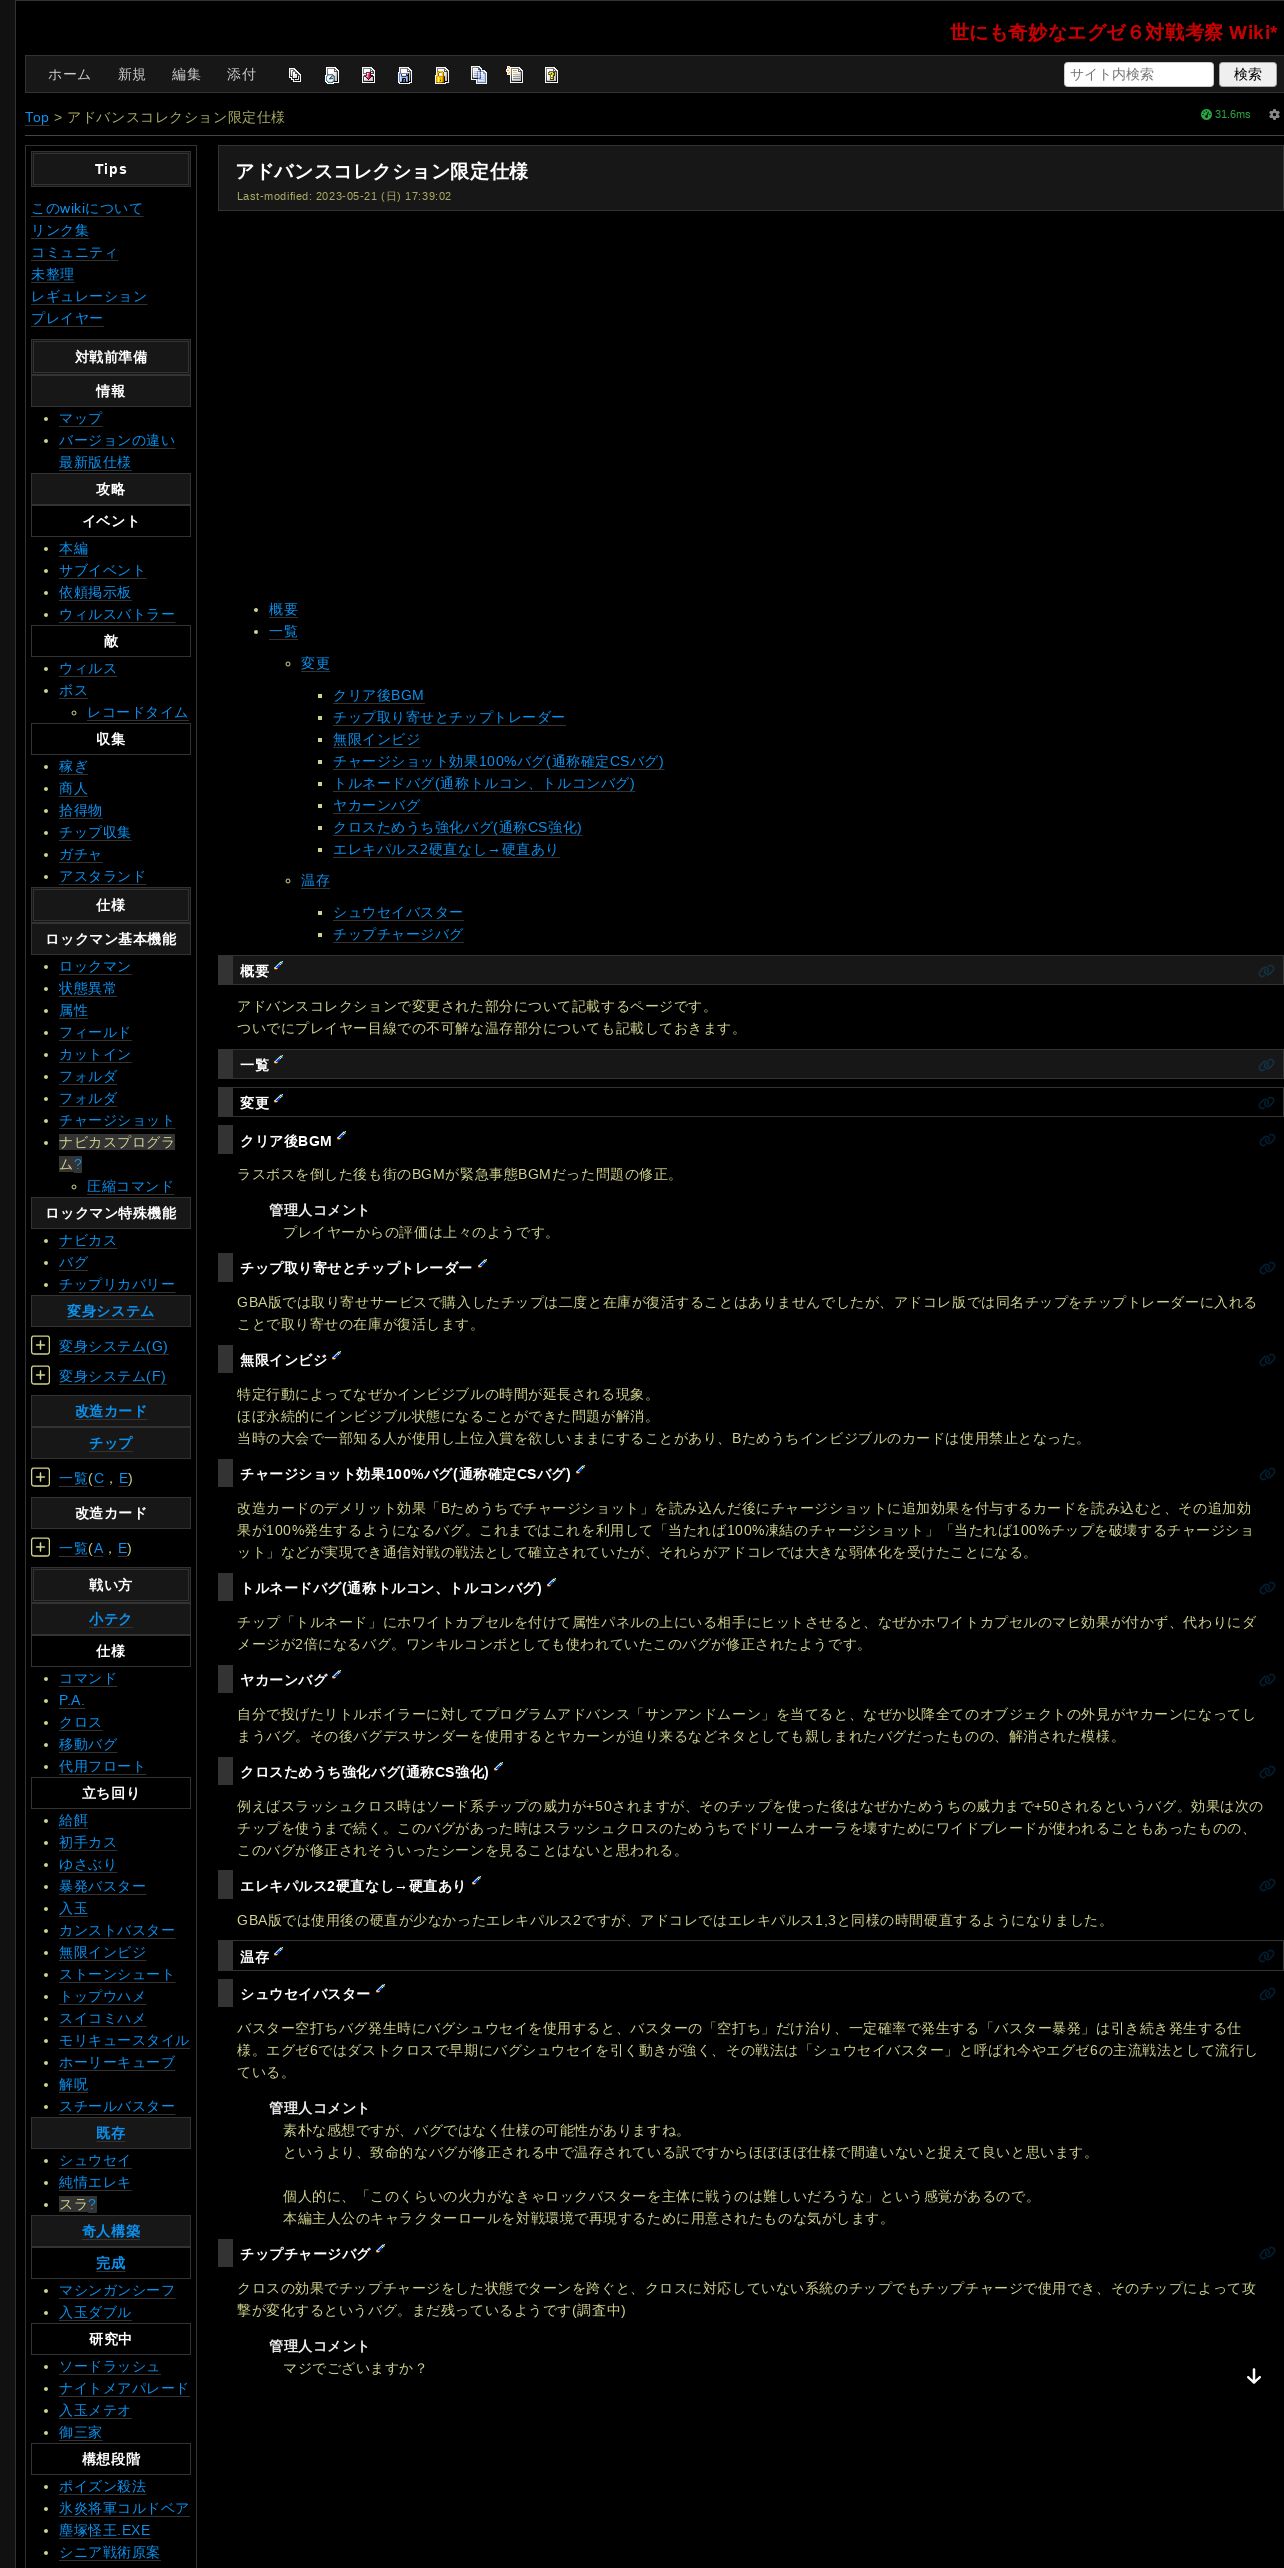Click the anchor link icon on クリア後BGM row
This screenshot has height=2568, width=1284.
[x=1266, y=1140]
